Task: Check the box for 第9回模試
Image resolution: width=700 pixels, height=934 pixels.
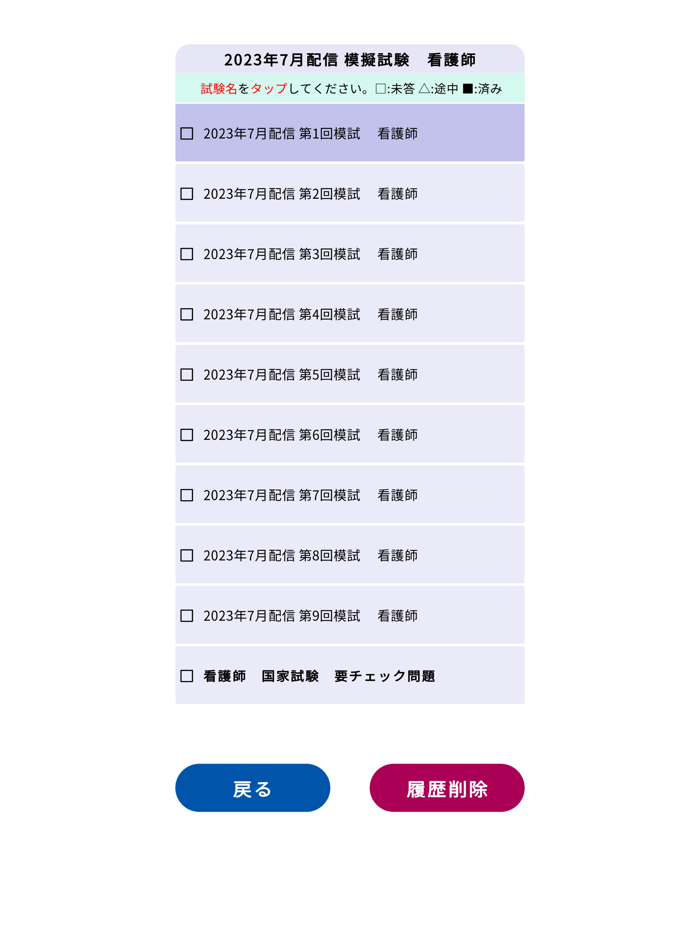Action: [186, 615]
